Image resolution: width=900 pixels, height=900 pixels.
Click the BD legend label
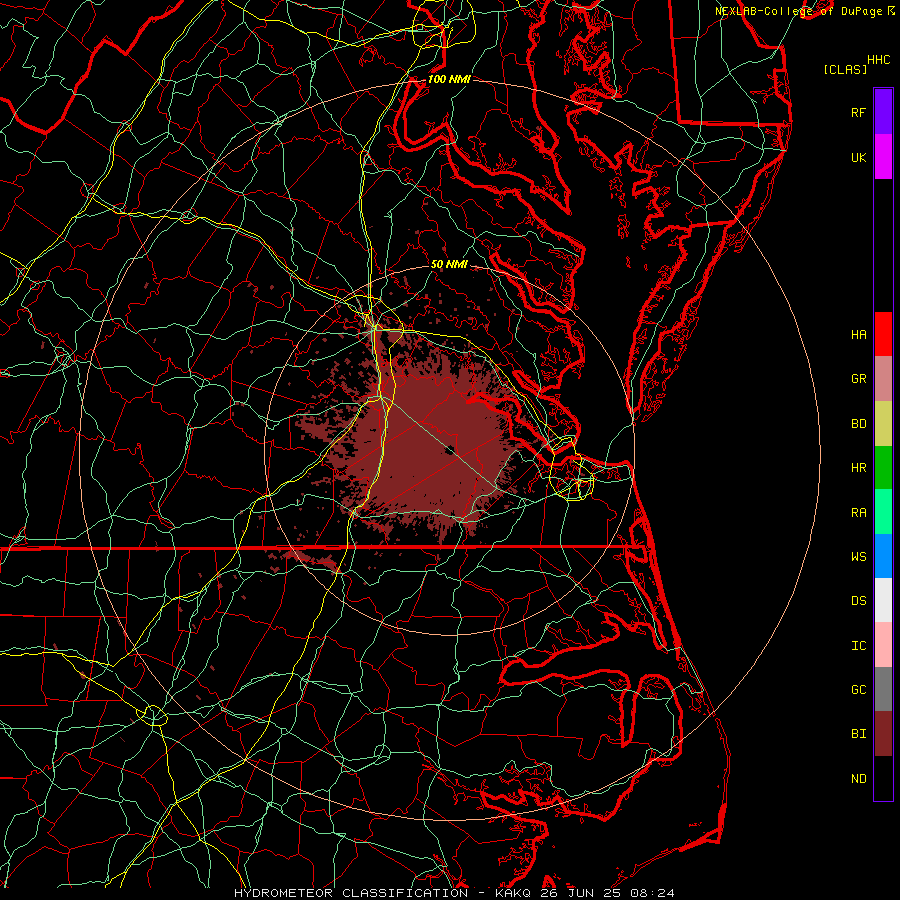(858, 423)
